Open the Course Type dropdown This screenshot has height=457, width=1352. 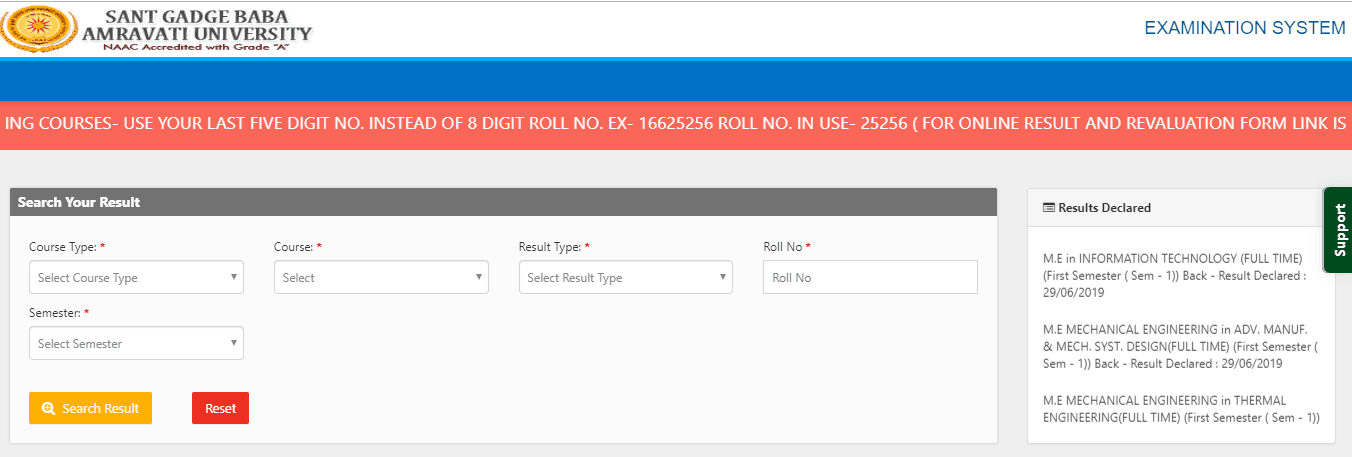coord(136,278)
